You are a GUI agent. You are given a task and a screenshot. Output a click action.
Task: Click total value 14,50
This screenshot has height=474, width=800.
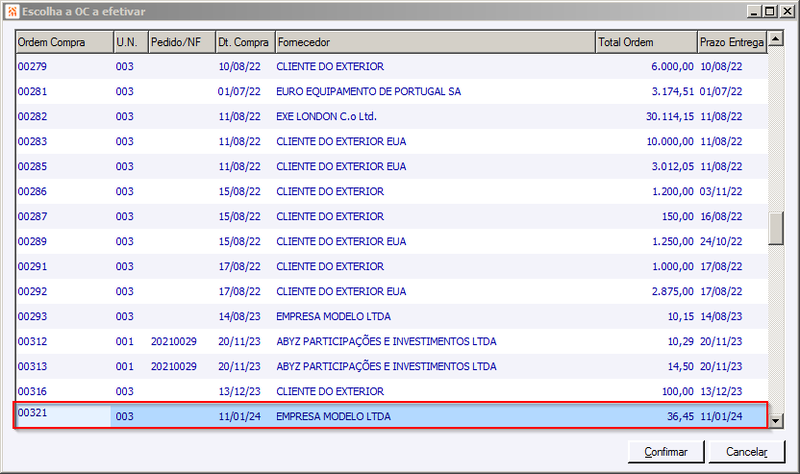(x=681, y=366)
